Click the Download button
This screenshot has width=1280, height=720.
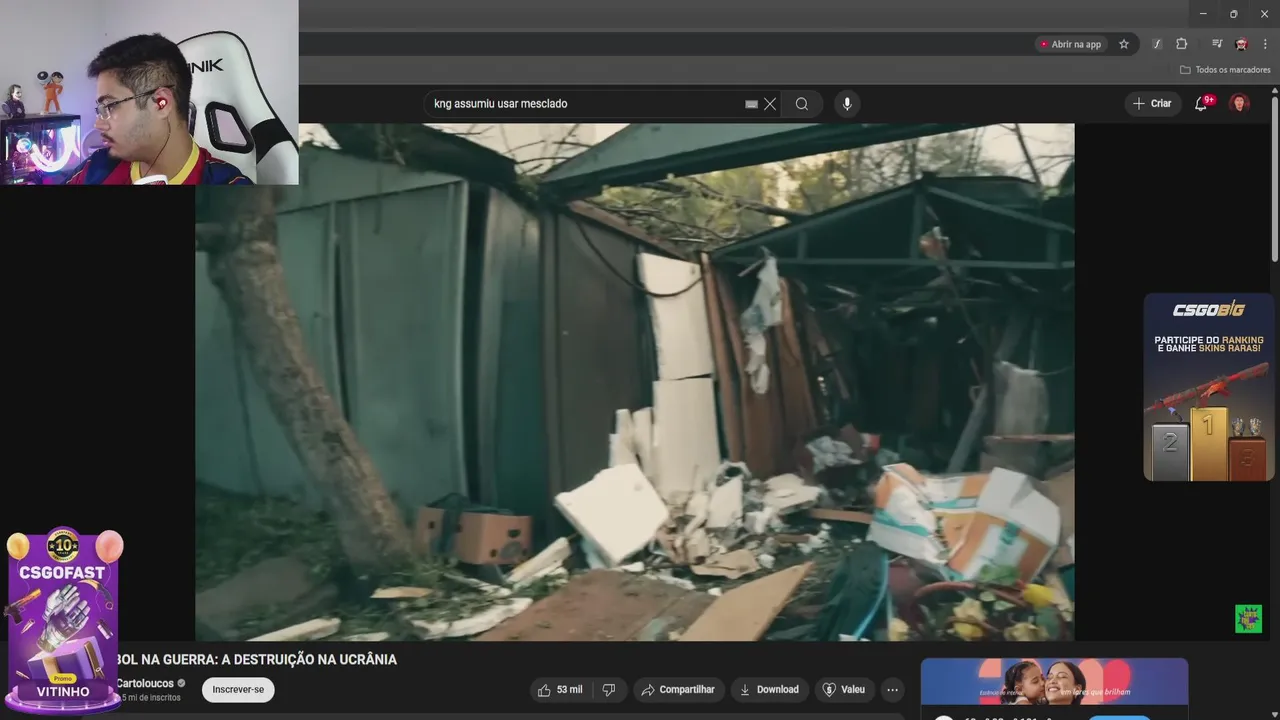(x=769, y=690)
